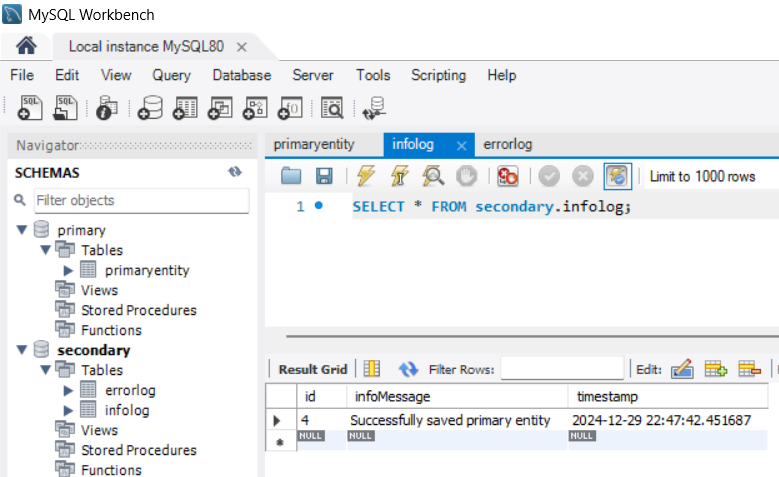Collapse Tables under secondary schema
Image resolution: width=779 pixels, height=477 pixels.
click(45, 370)
